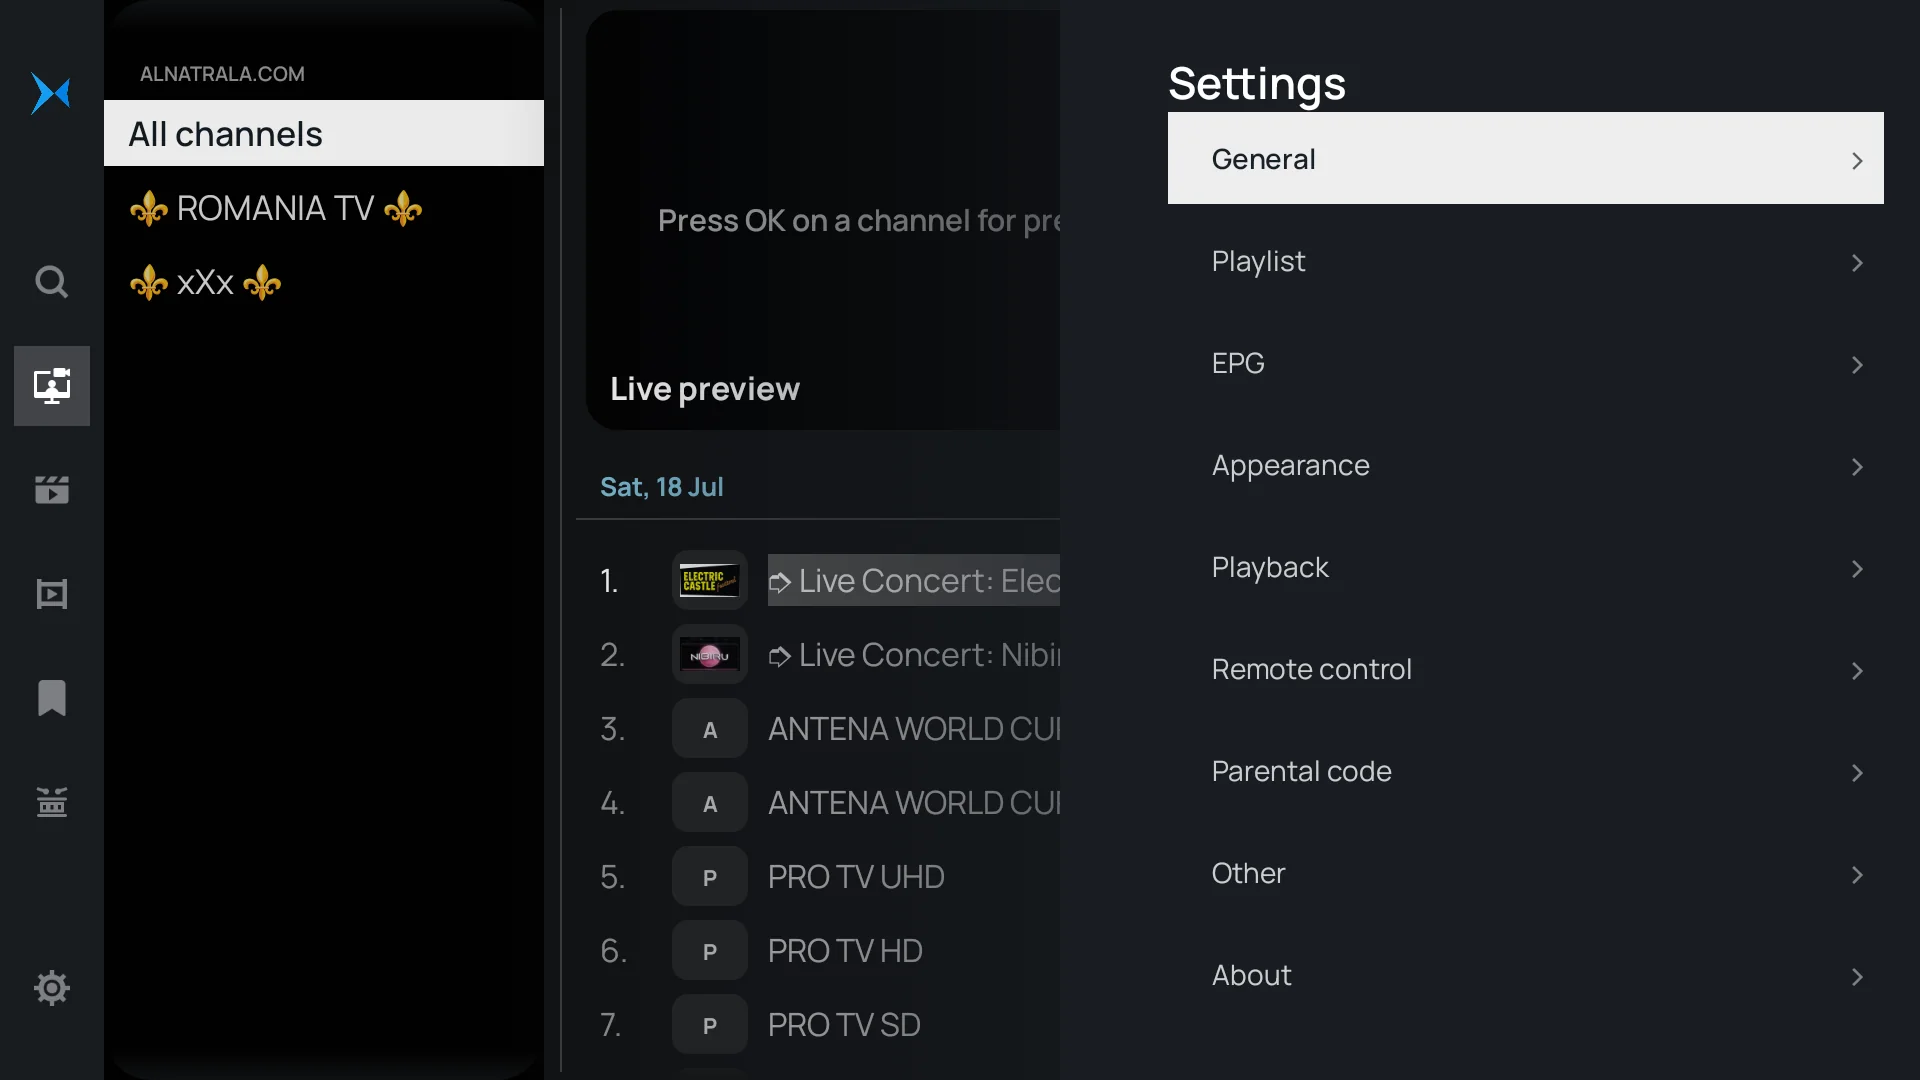The width and height of the screenshot is (1920, 1080).
Task: Click the PRO TV SD letter icon
Action: [710, 1024]
